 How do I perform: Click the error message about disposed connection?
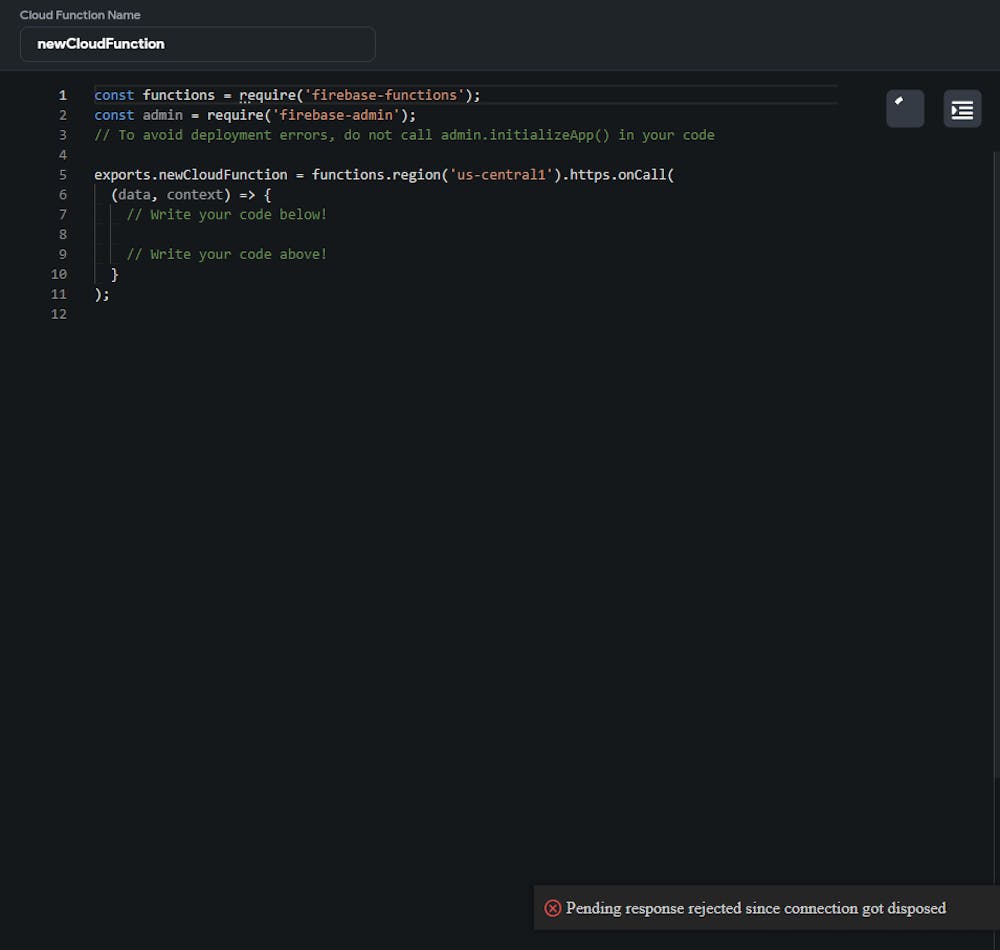755,908
